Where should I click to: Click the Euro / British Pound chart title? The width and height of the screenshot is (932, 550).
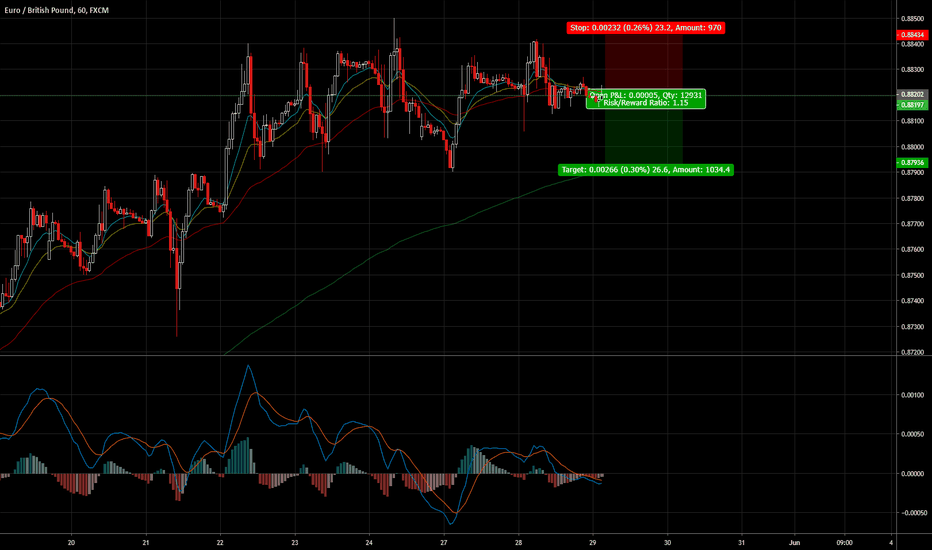pyautogui.click(x=56, y=10)
